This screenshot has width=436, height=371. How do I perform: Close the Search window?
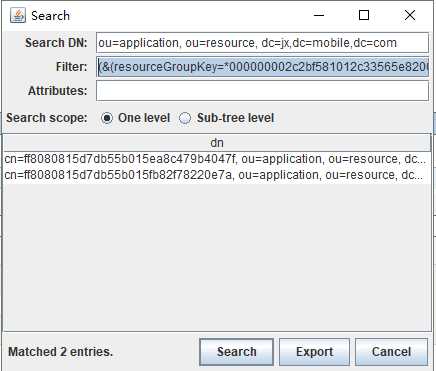point(410,15)
